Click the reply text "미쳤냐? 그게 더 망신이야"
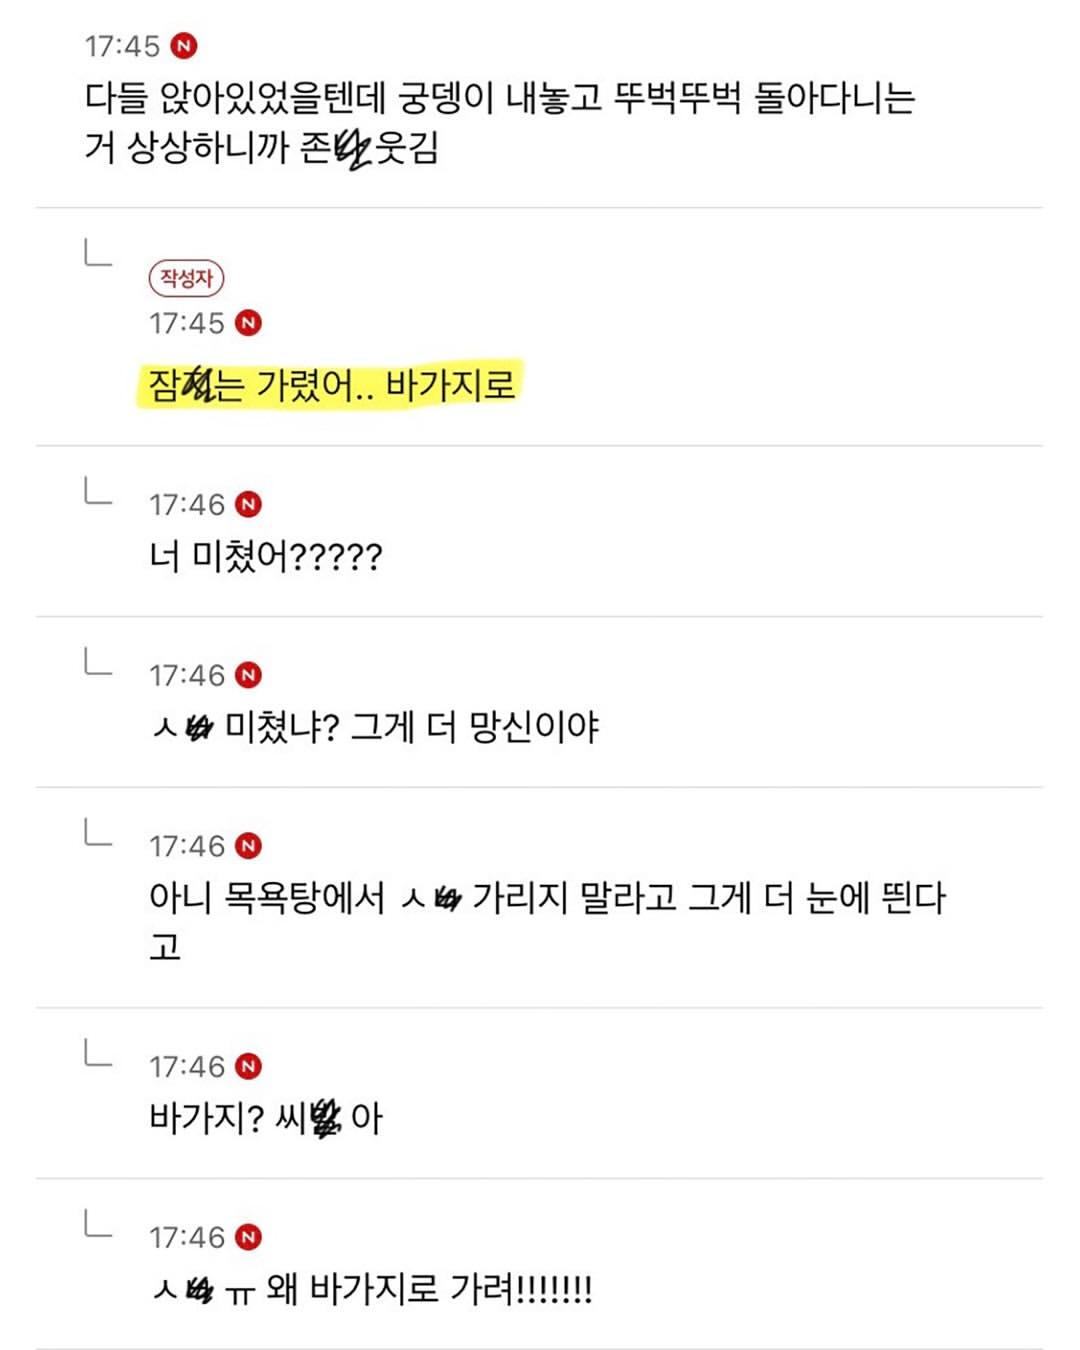This screenshot has height=1350, width=1080. point(410,727)
